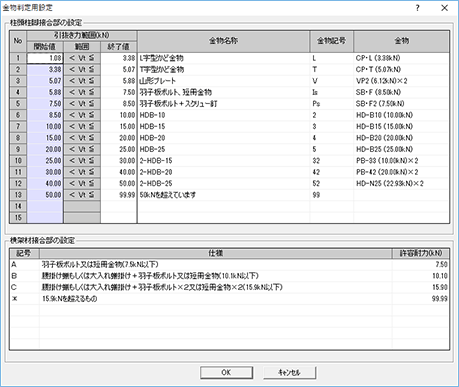Click end value 99.99 in row 13
Screen dimensions: 459x387
point(119,195)
